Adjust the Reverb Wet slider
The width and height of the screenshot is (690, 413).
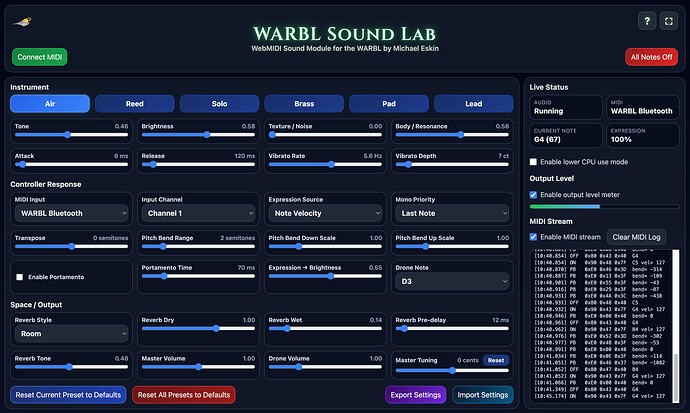pyautogui.click(x=325, y=329)
